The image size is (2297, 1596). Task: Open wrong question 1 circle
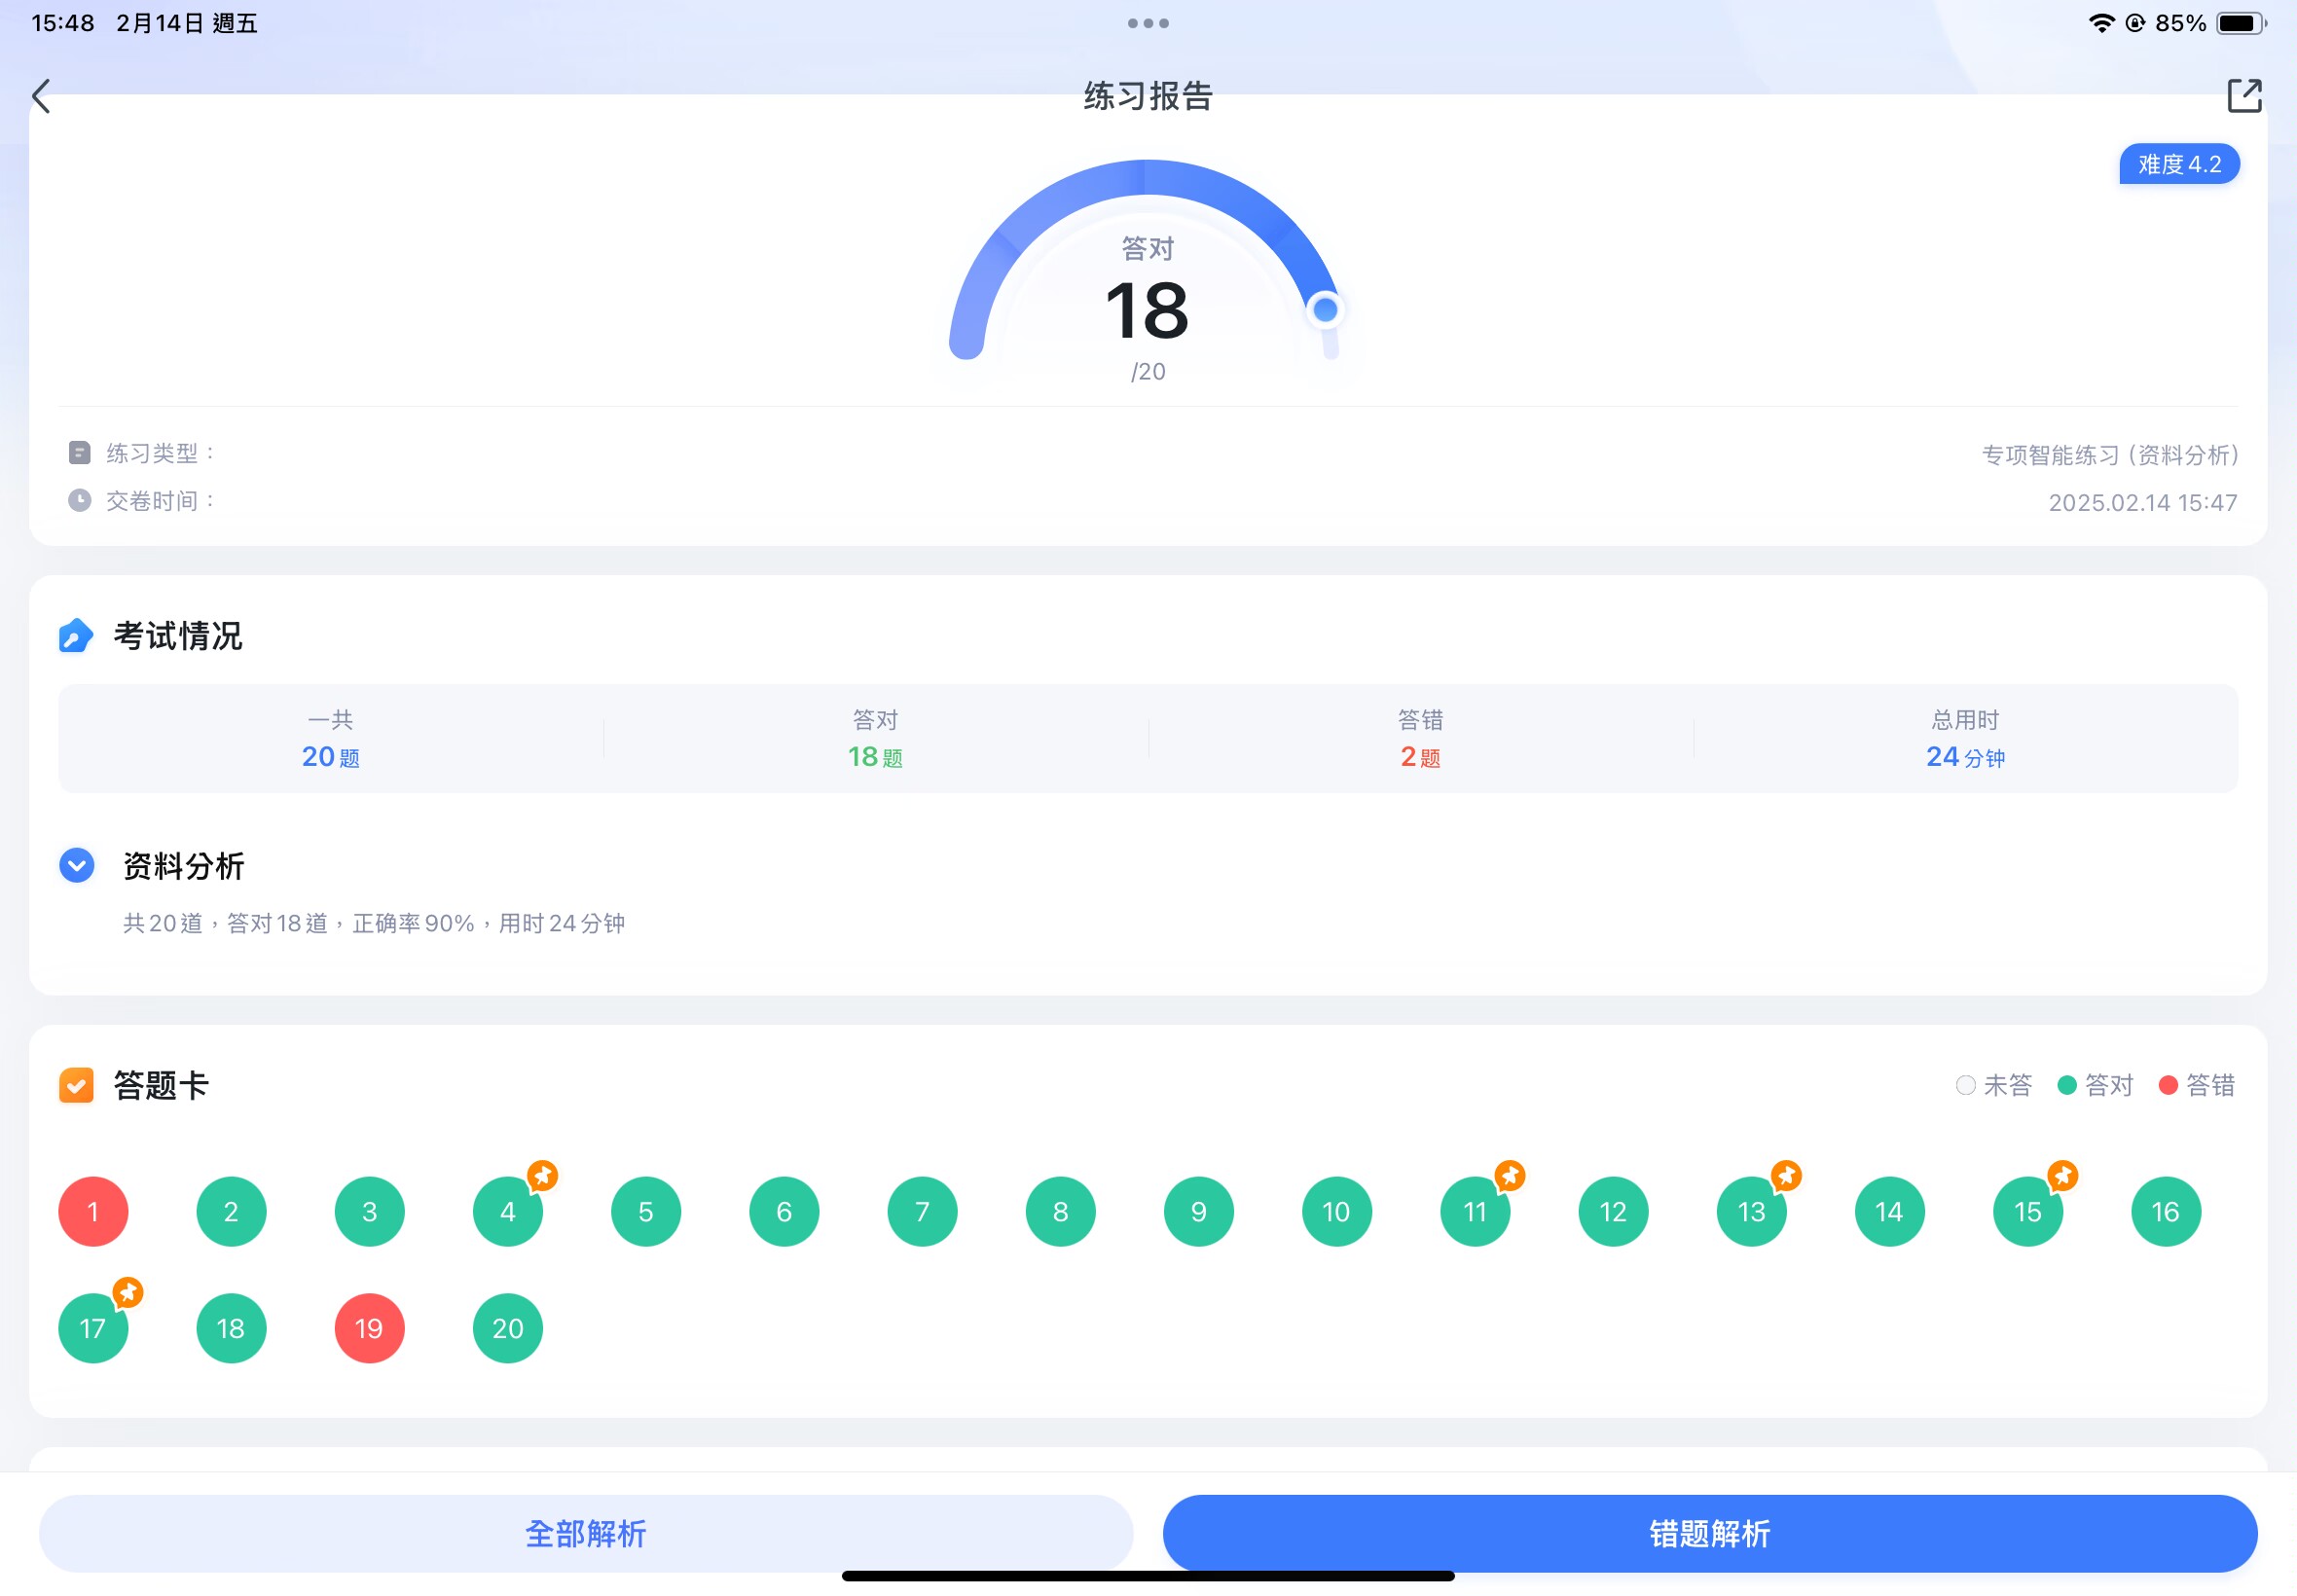(x=93, y=1211)
